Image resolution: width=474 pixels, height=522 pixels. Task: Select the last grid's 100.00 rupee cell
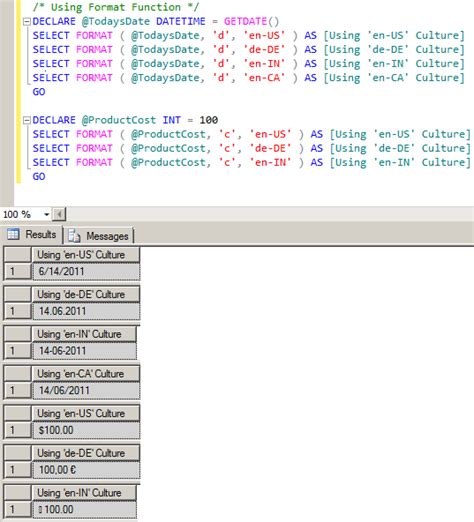84,509
